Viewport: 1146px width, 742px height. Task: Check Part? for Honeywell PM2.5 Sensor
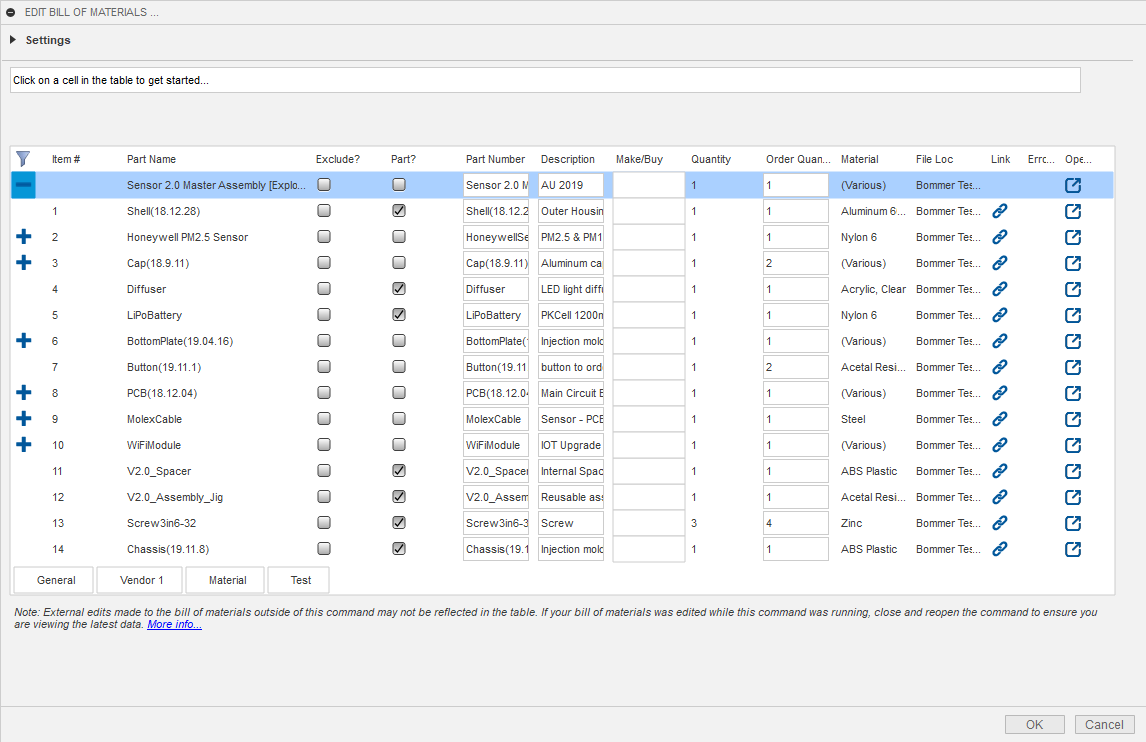click(x=399, y=237)
